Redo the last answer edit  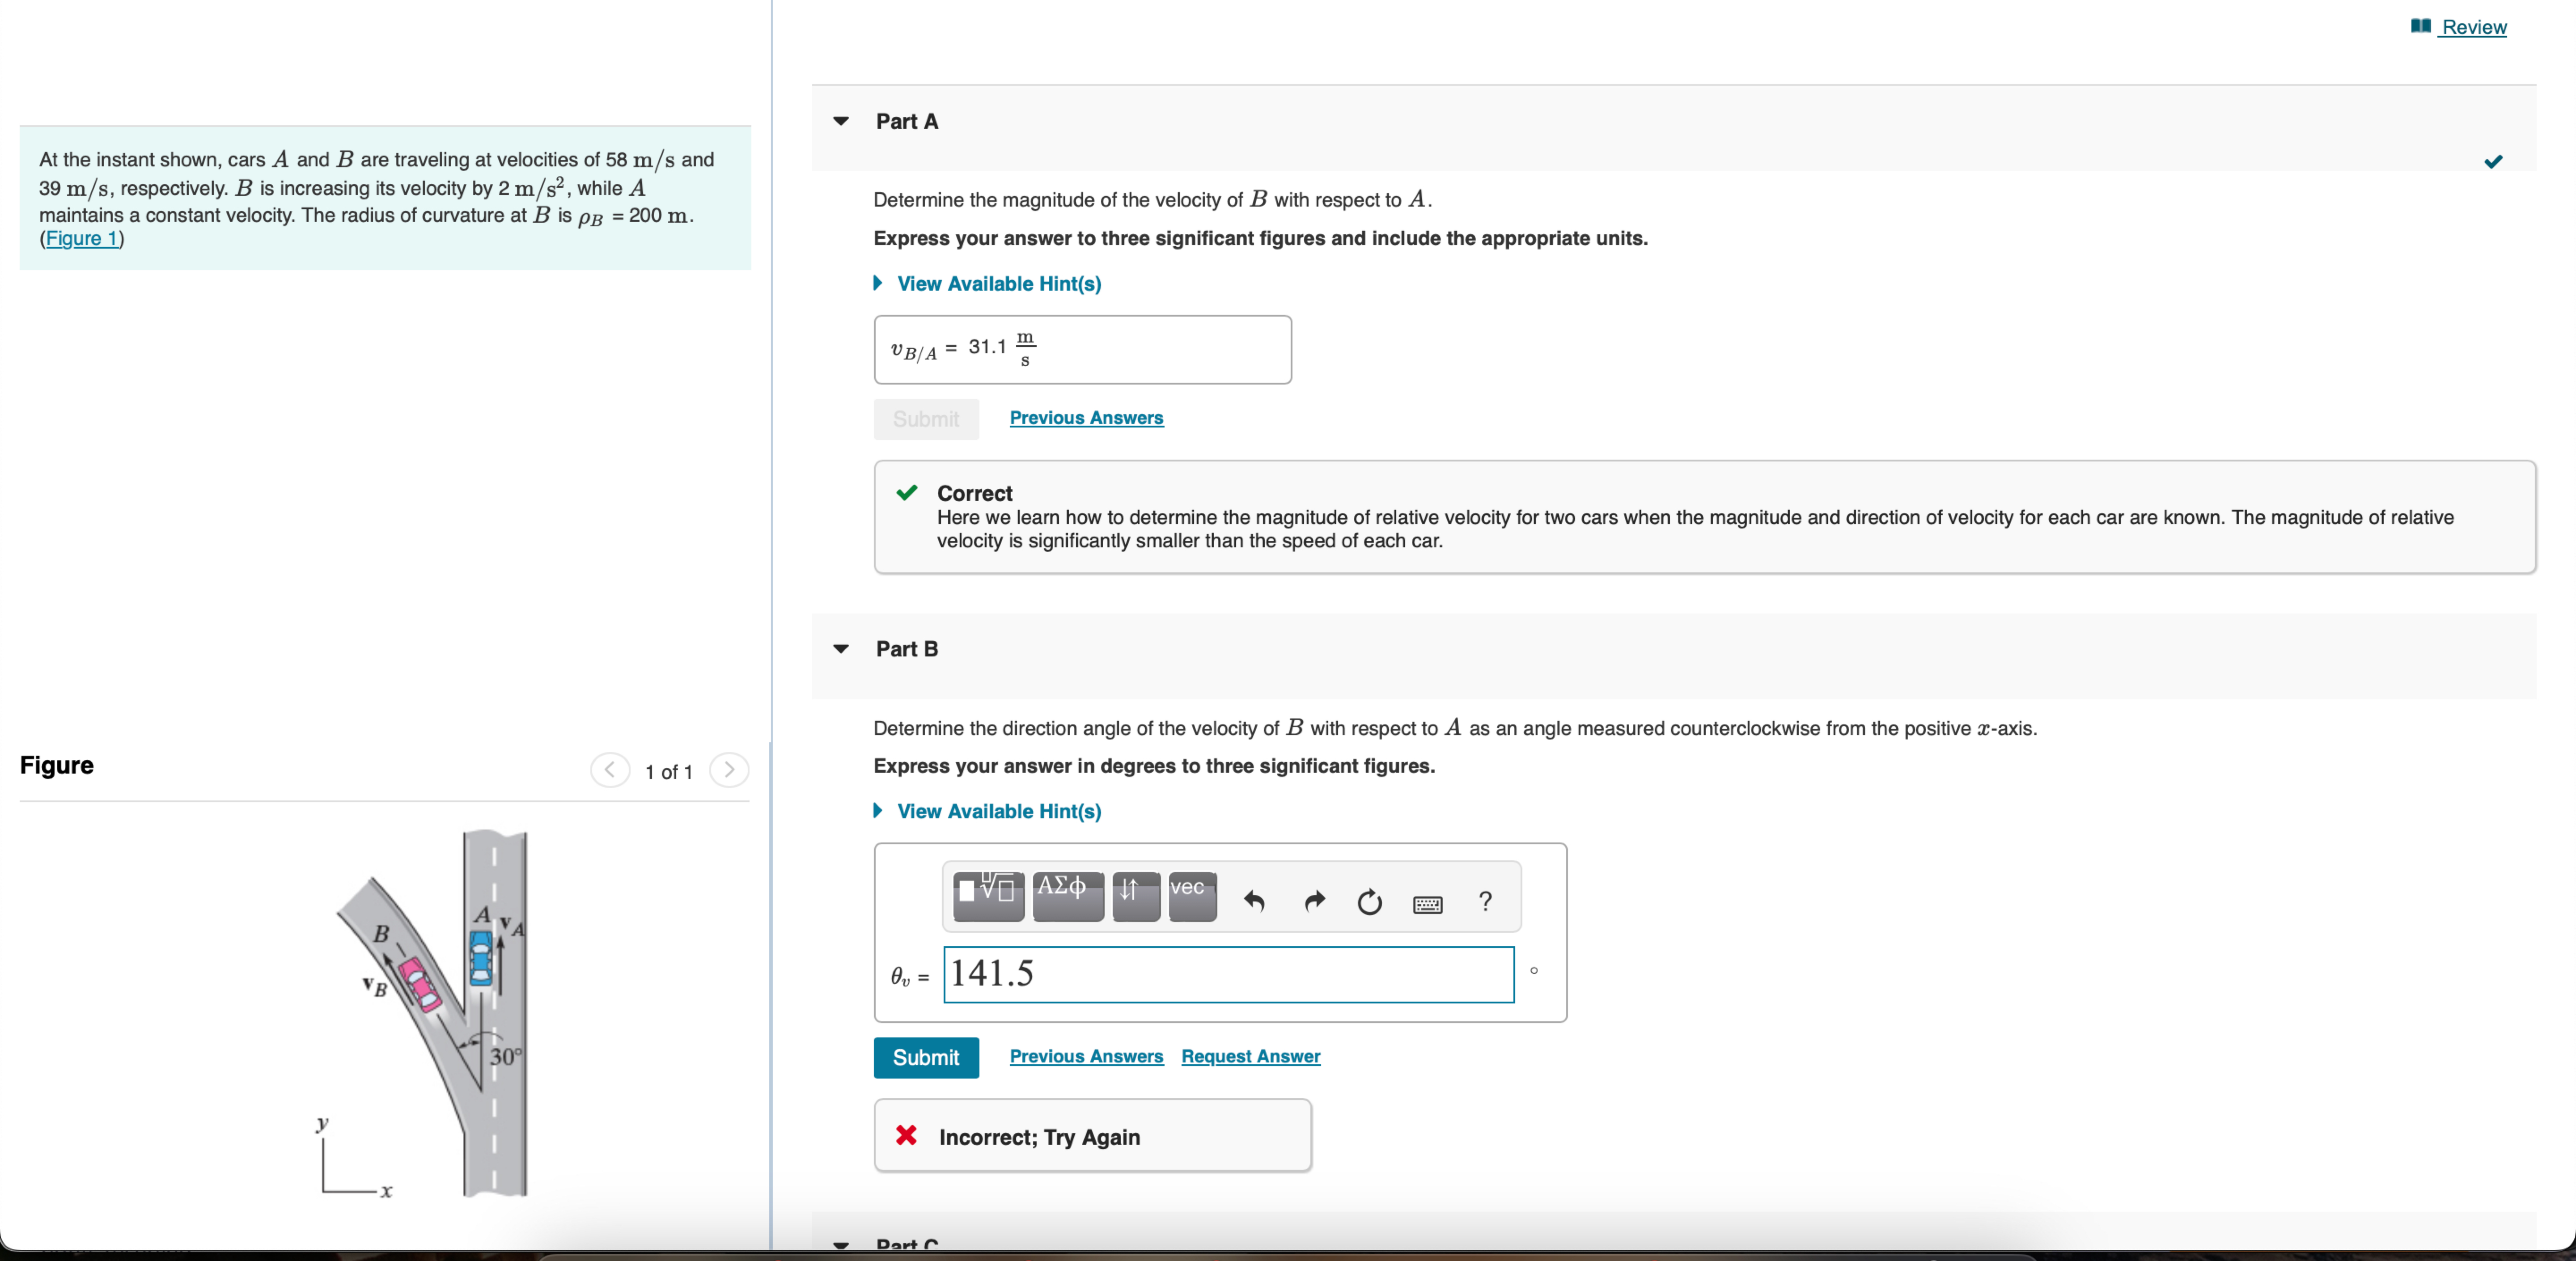[x=1314, y=902]
